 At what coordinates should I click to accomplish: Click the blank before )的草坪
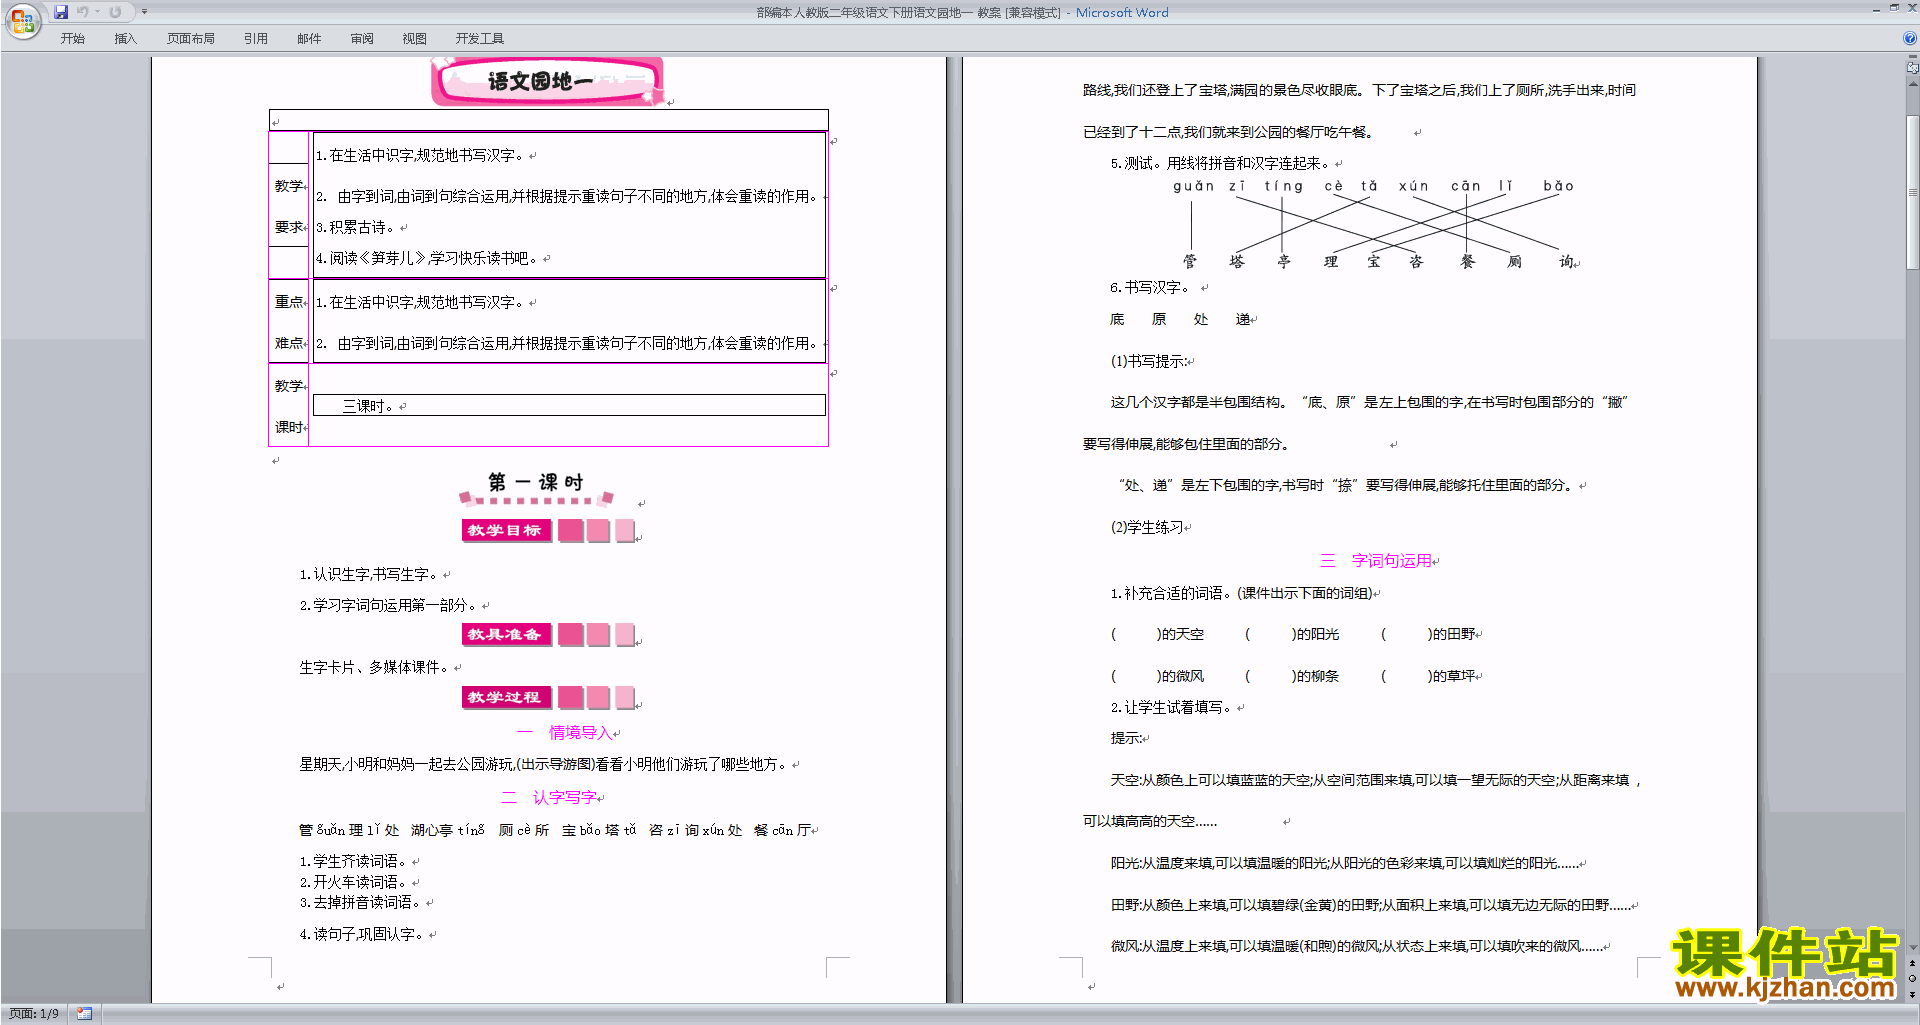1407,677
